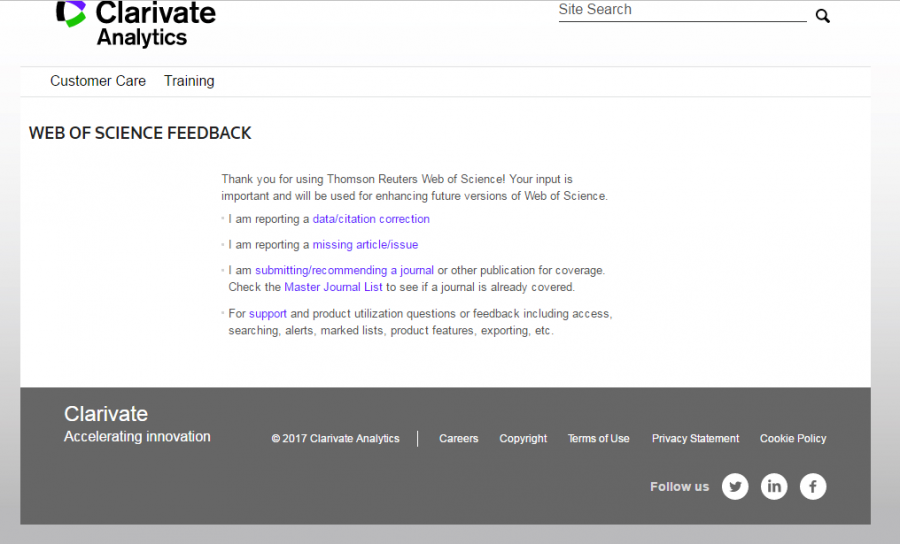900x544 pixels.
Task: Open the Customer Care menu
Action: (98, 81)
